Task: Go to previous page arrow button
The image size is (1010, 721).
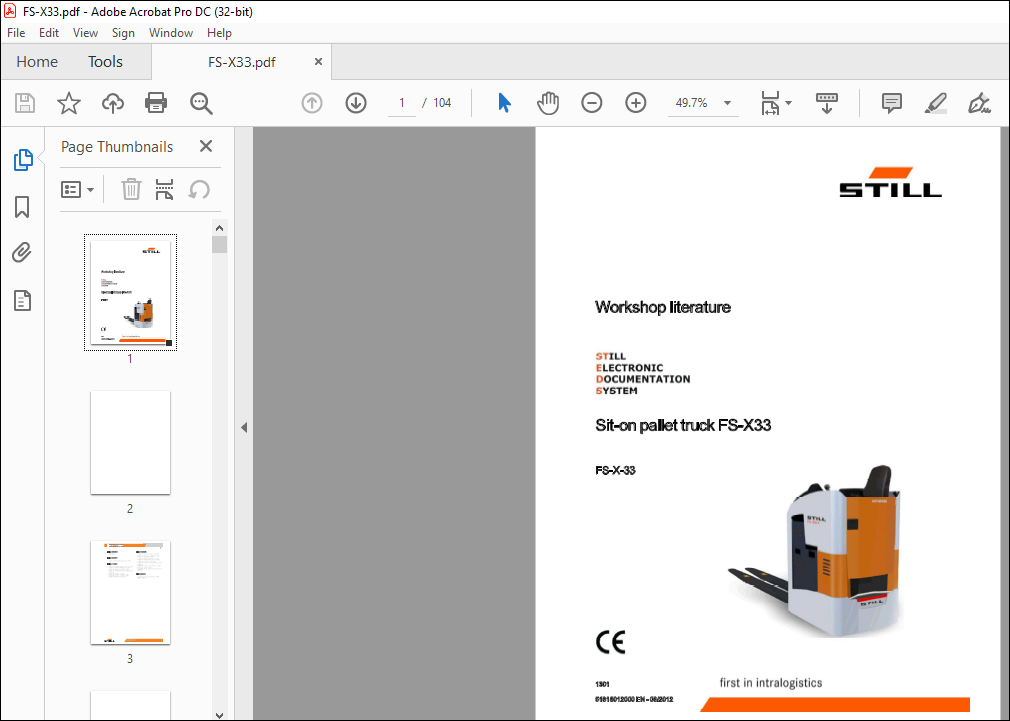Action: pyautogui.click(x=312, y=103)
